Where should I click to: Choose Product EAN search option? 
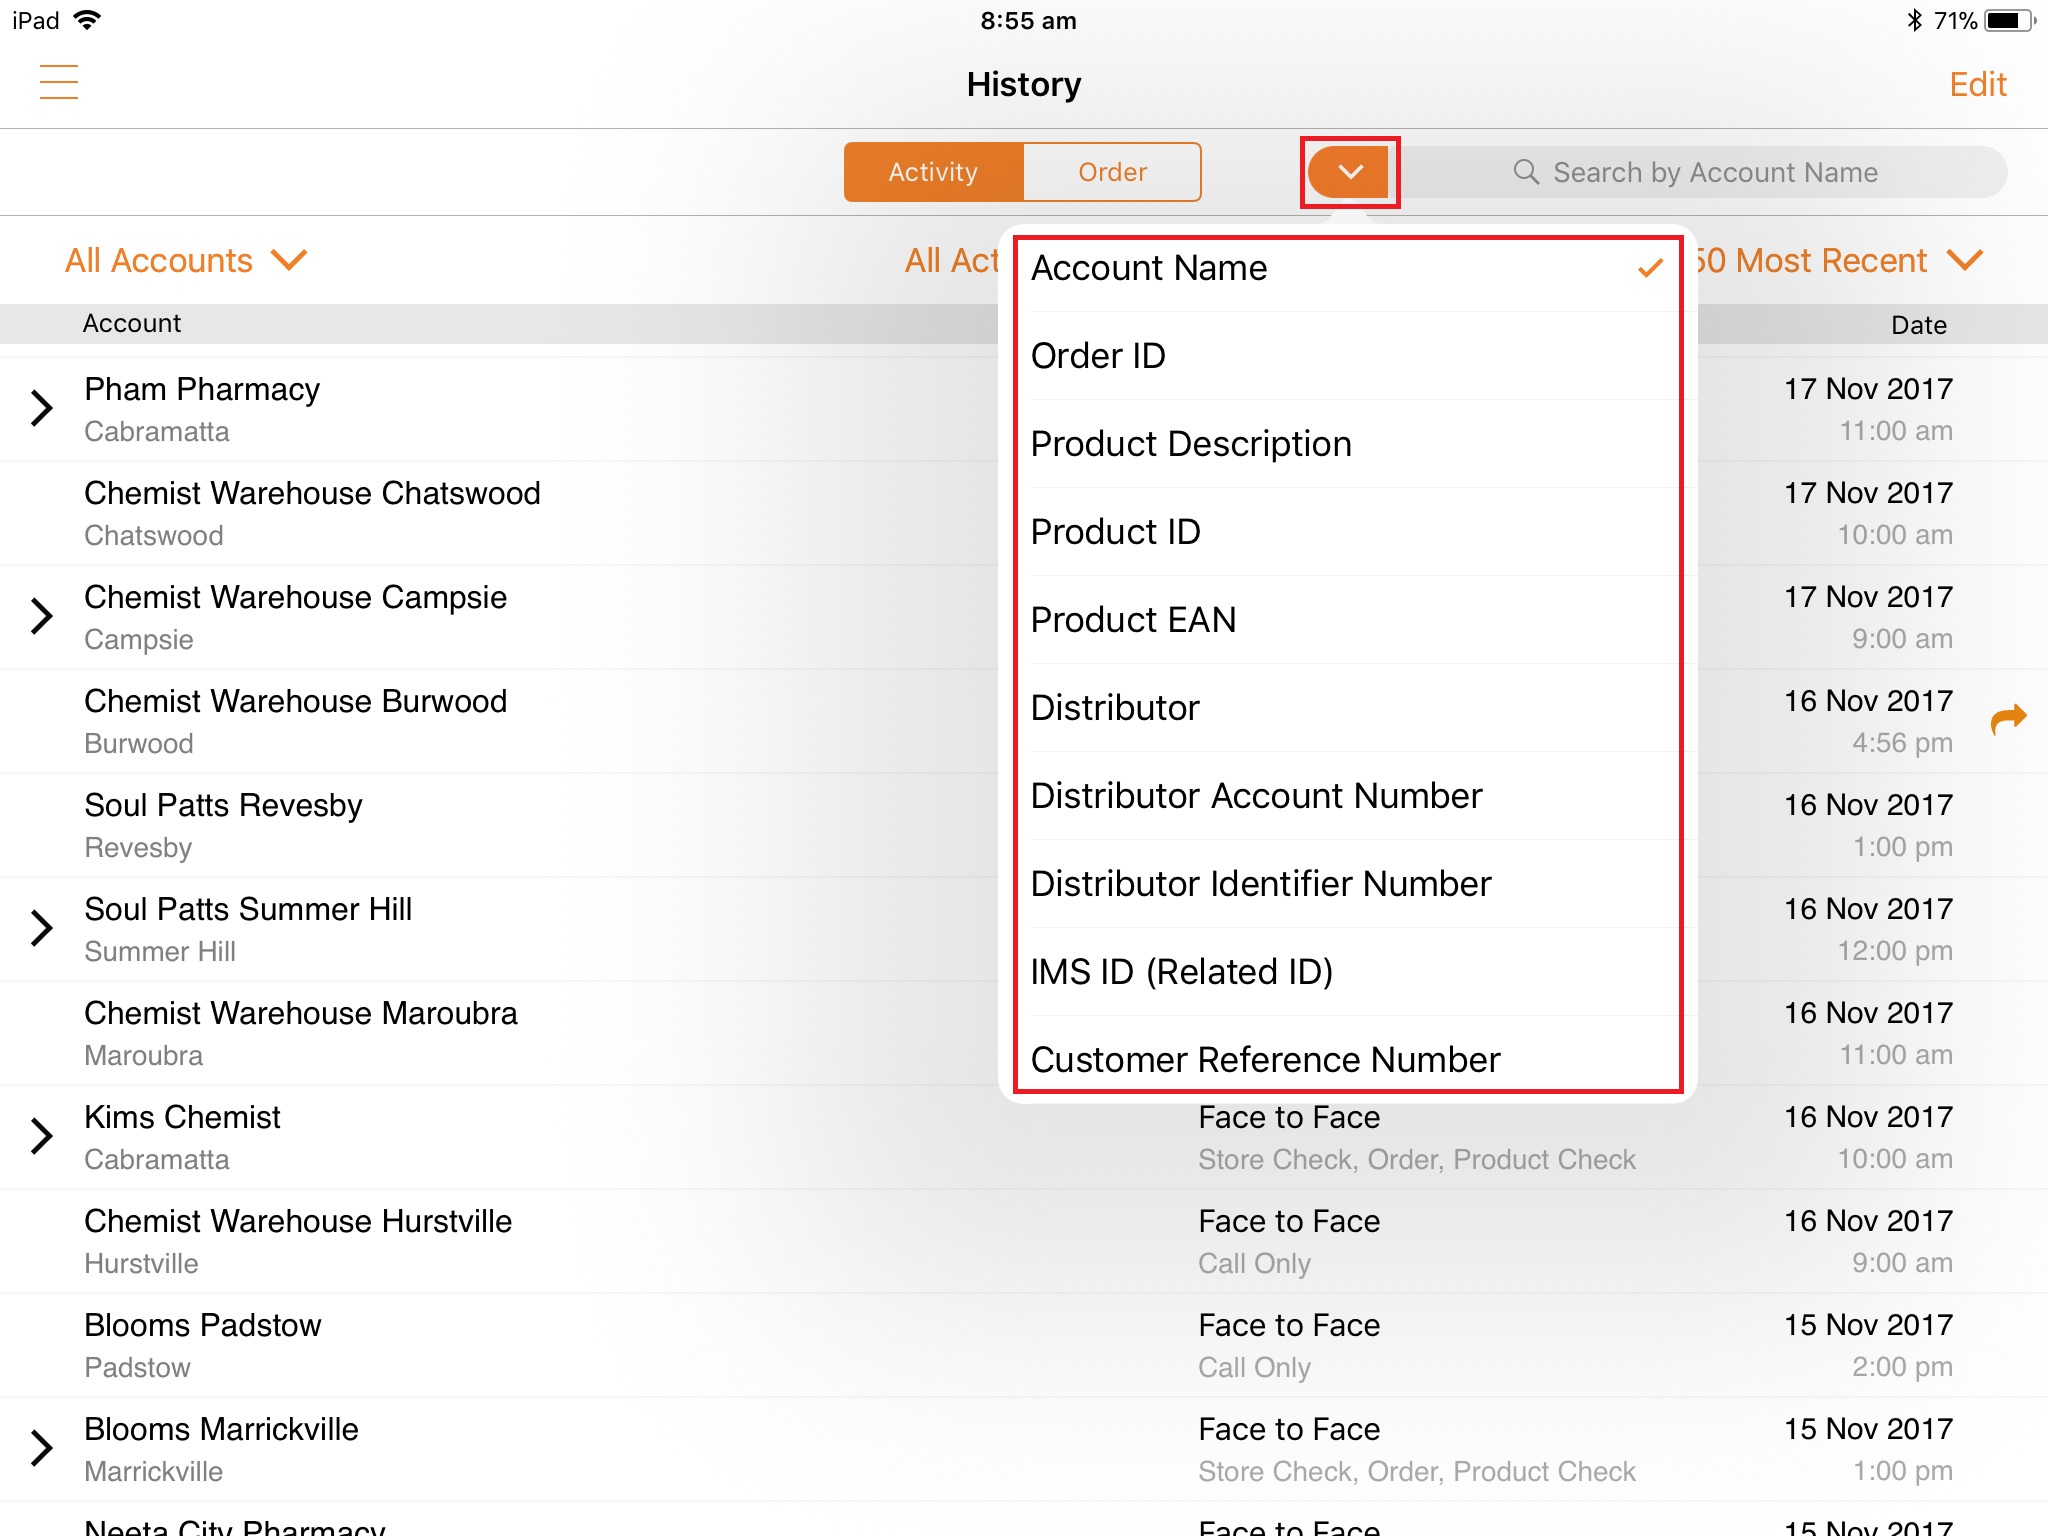[1133, 620]
